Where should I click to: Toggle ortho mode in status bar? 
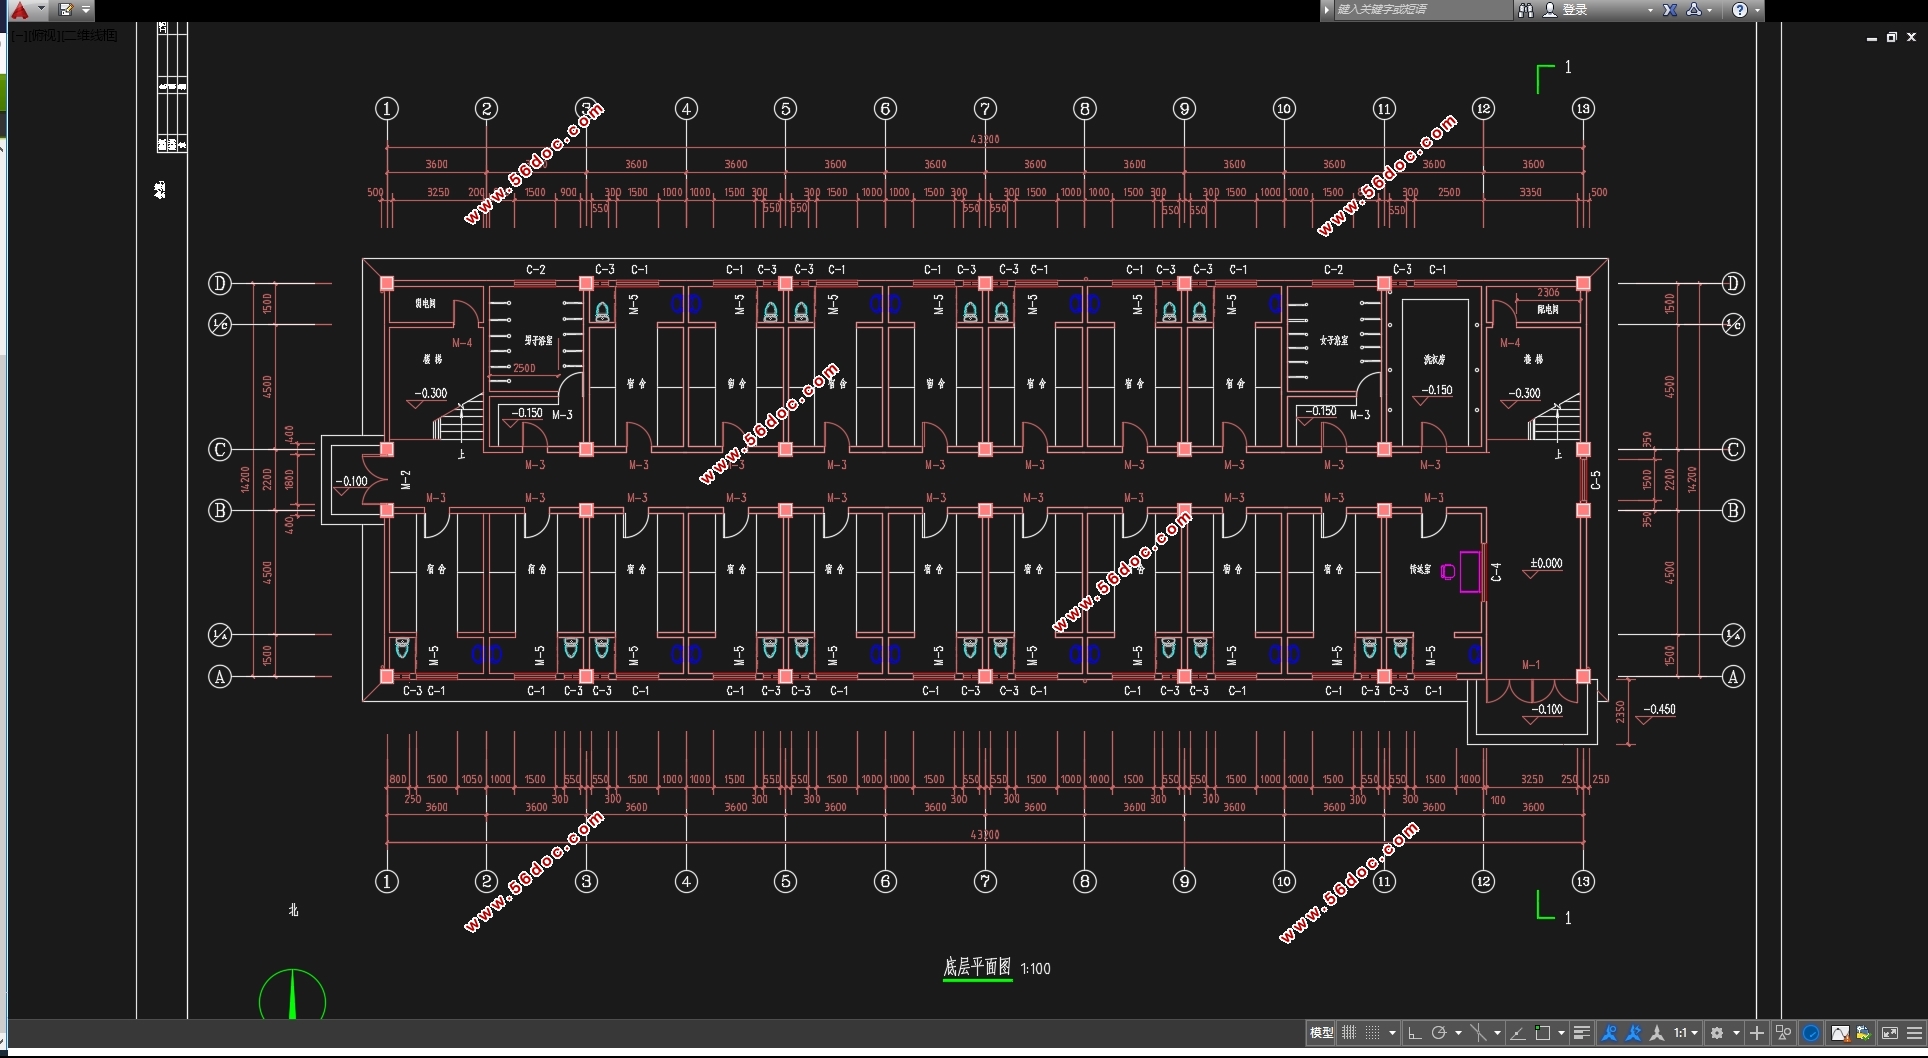click(1414, 1033)
